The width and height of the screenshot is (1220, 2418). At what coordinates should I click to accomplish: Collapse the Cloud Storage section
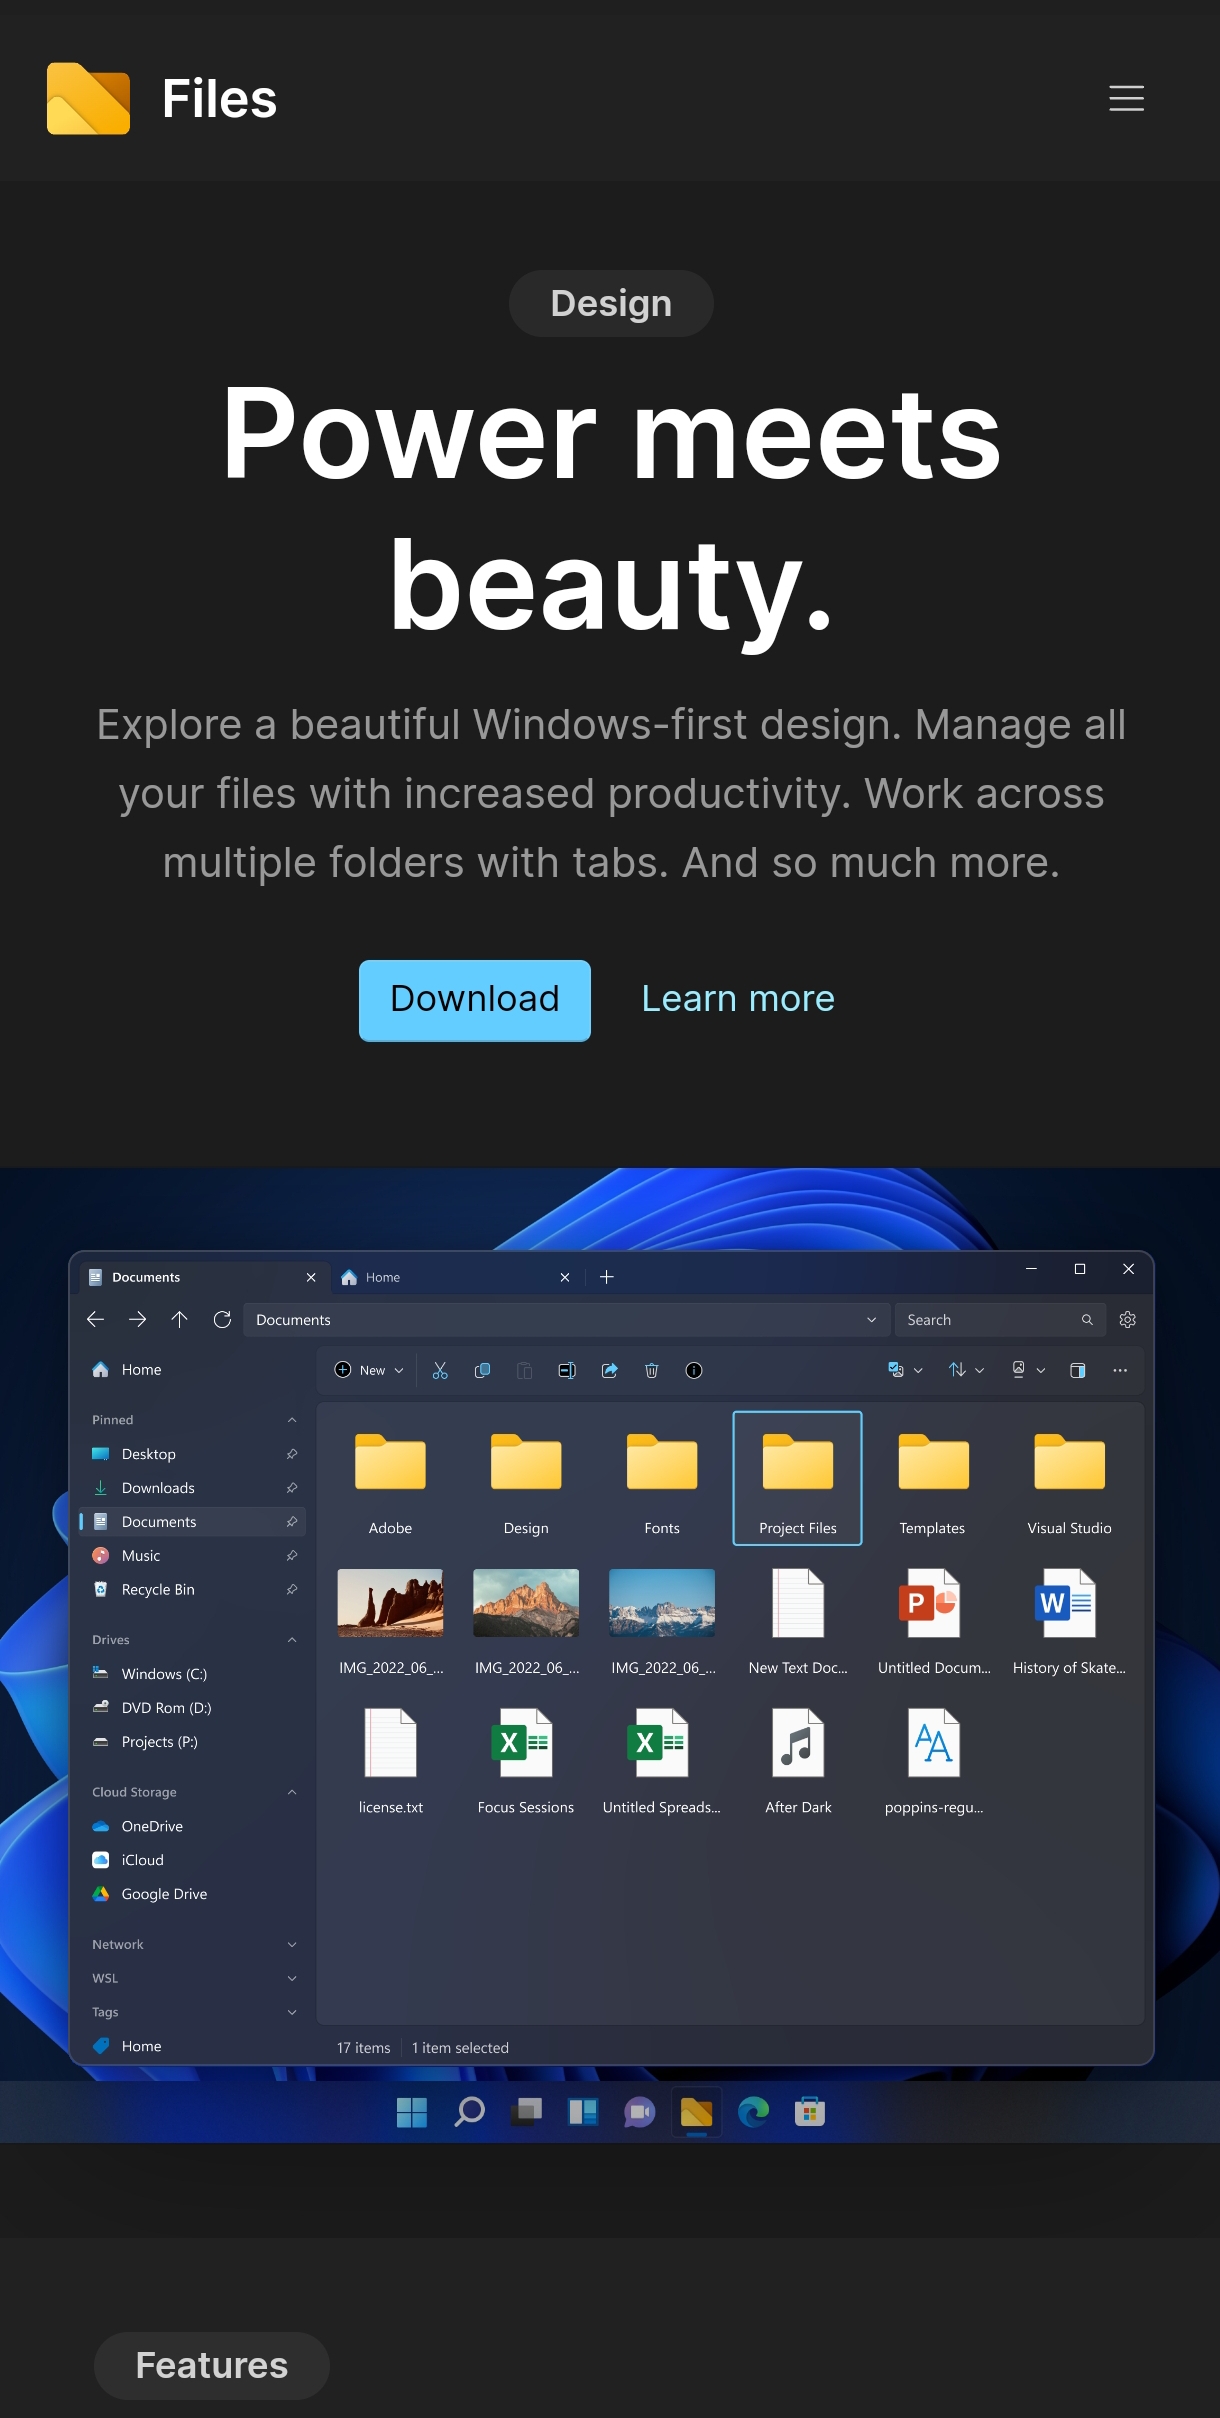(x=292, y=1792)
